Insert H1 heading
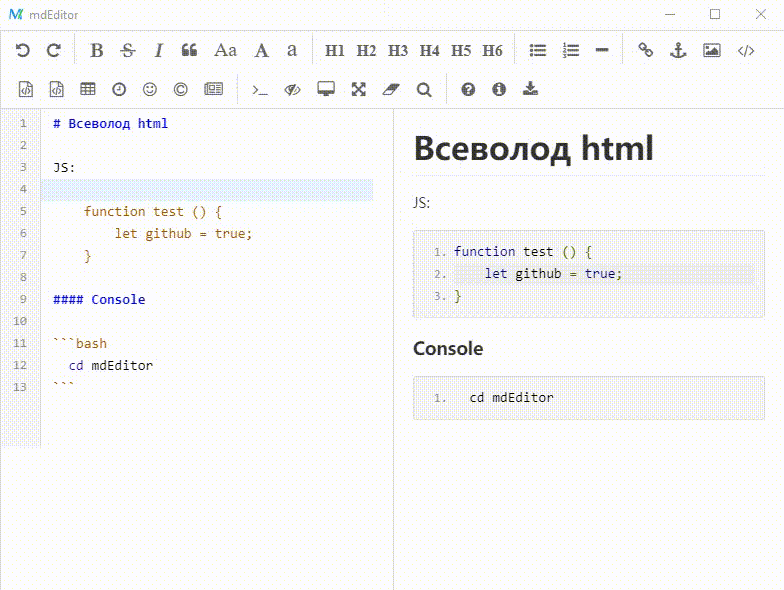This screenshot has width=784, height=590. tap(334, 50)
